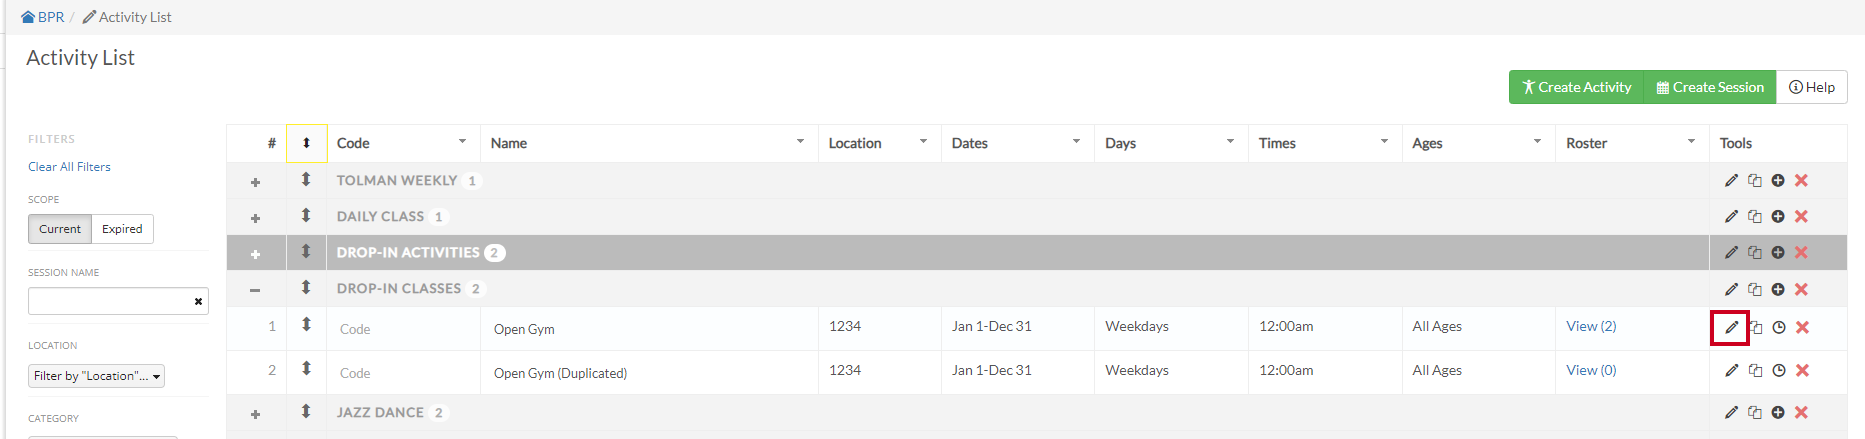
Task: Click the Create Activity button
Action: [x=1576, y=87]
